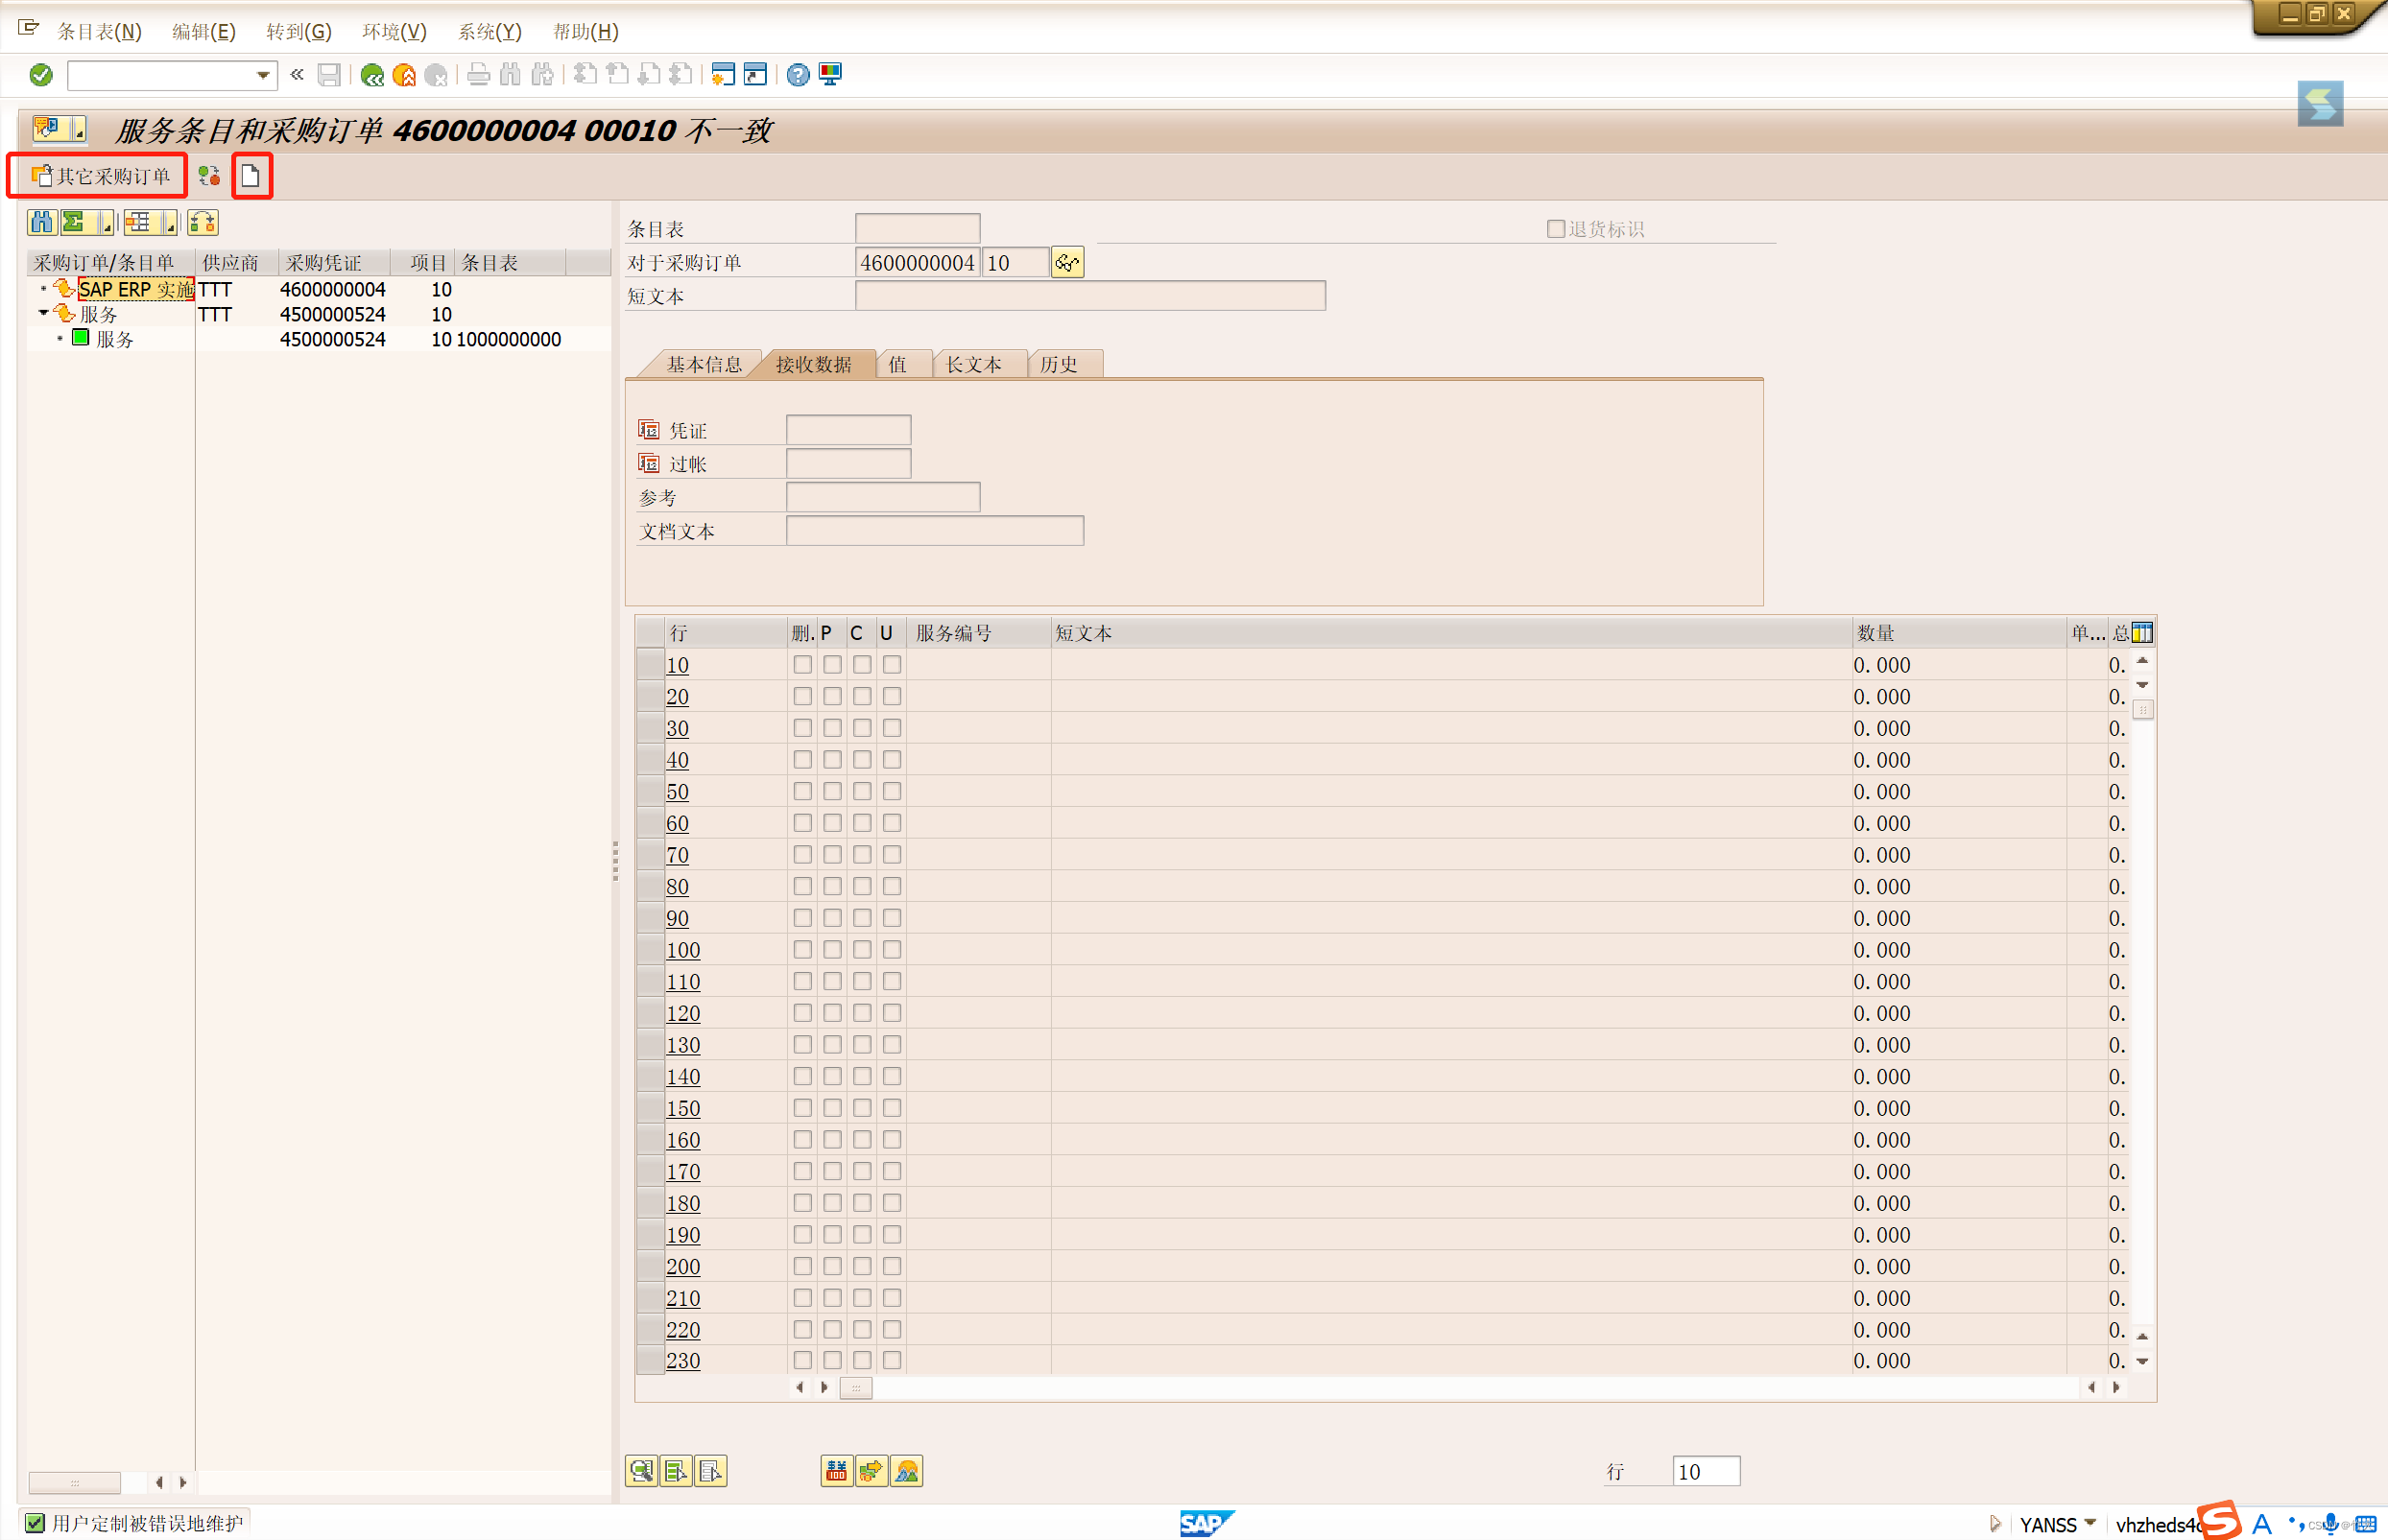Click the blank page Create entry sheet icon
This screenshot has height=1540, width=2388.
coord(251,176)
